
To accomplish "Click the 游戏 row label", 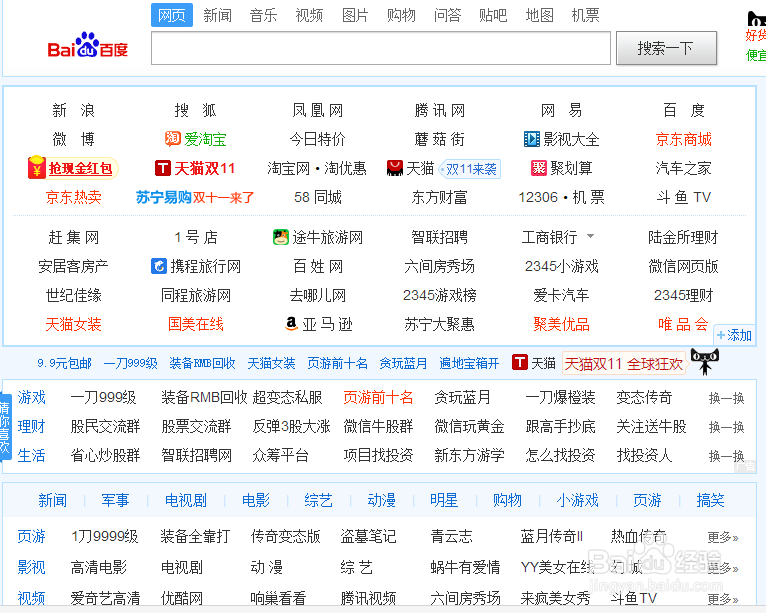I will point(31,398).
